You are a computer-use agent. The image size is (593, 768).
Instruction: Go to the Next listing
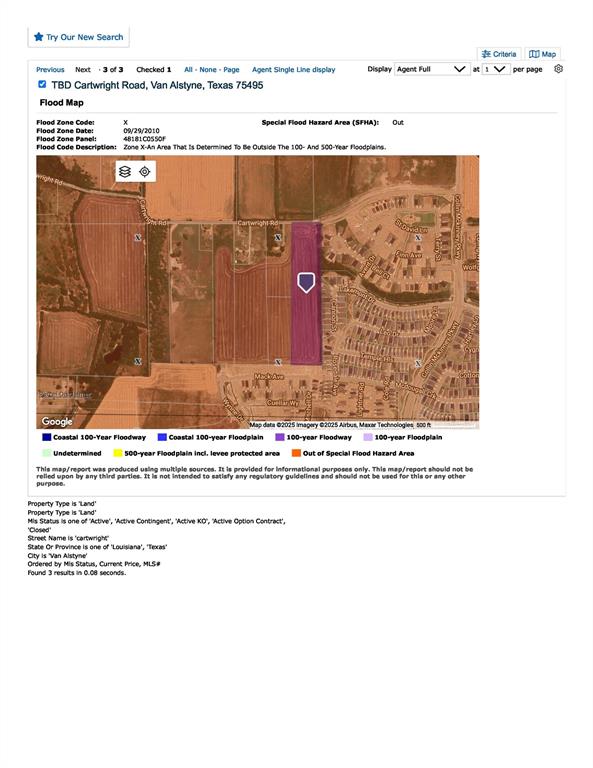coord(83,70)
